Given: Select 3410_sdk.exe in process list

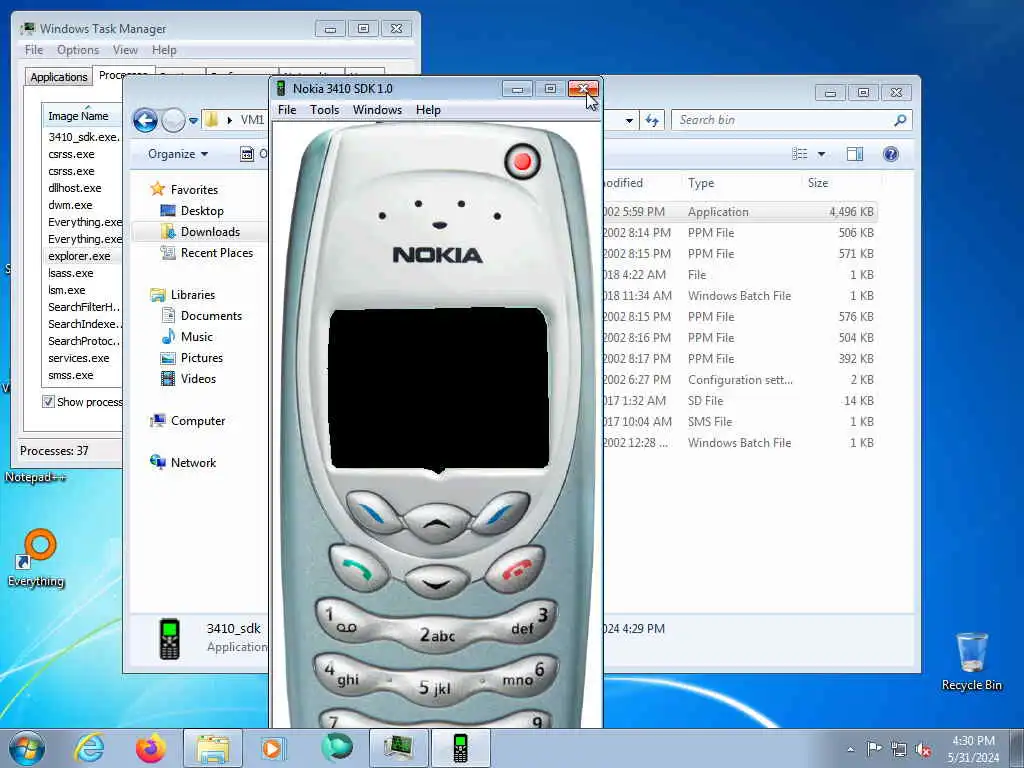Looking at the screenshot, I should (x=83, y=137).
